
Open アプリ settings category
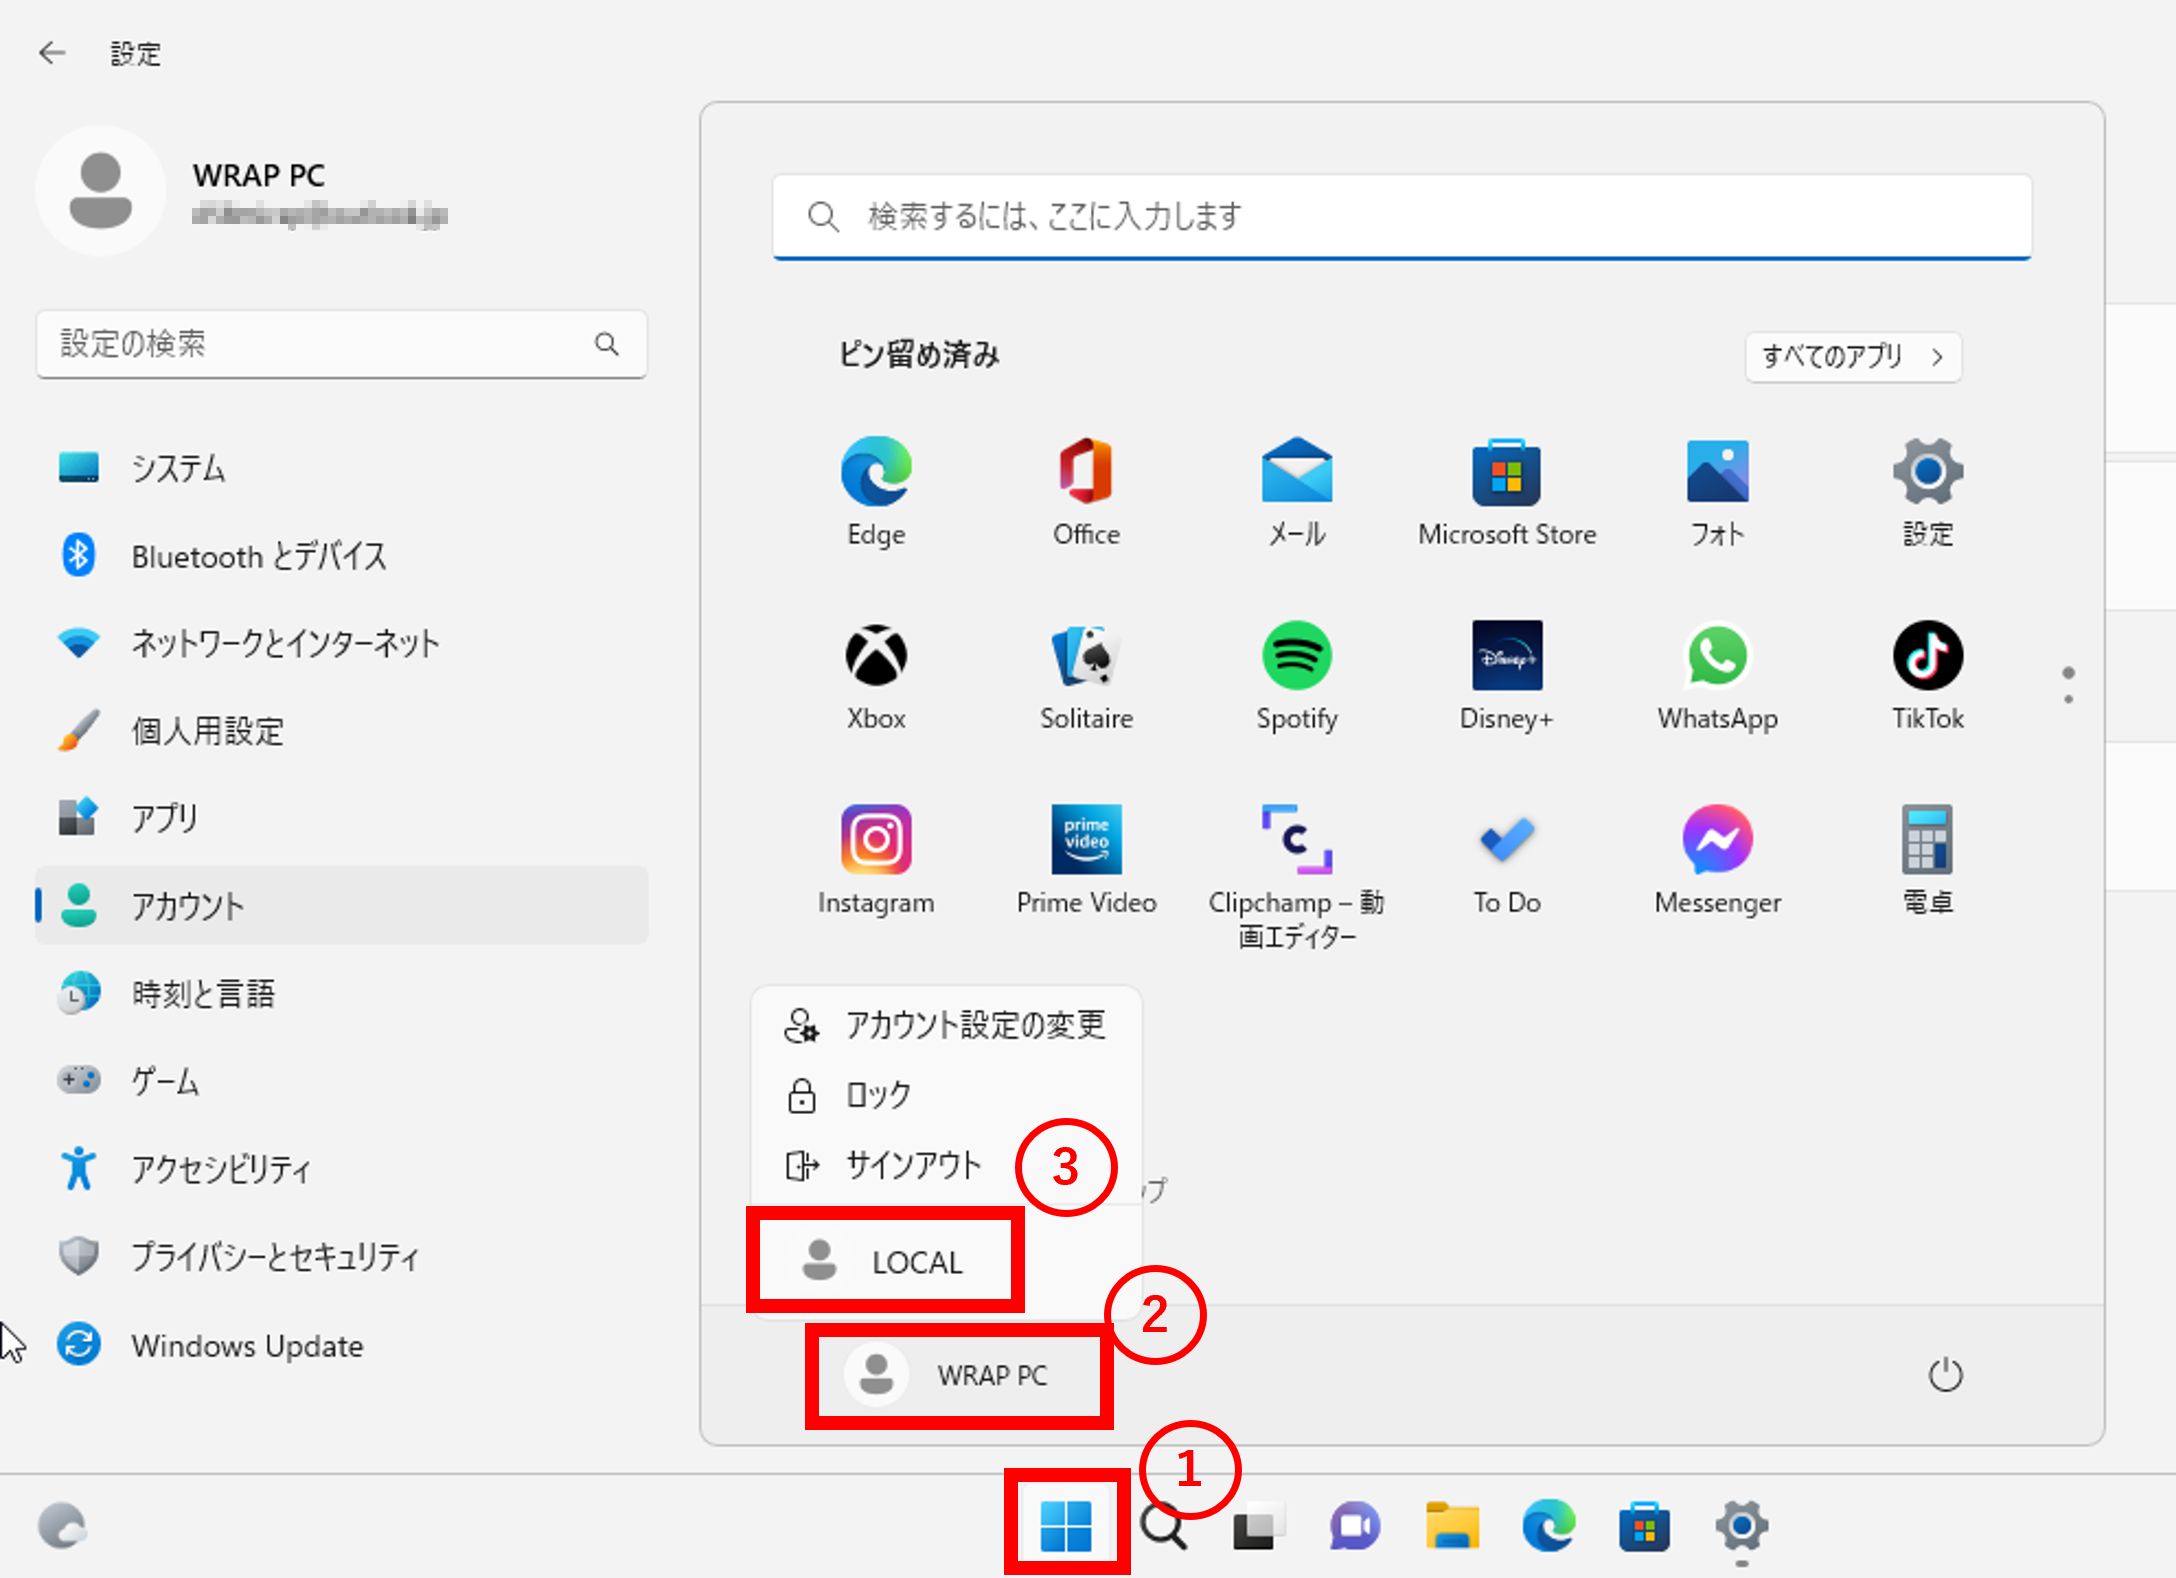(x=341, y=818)
